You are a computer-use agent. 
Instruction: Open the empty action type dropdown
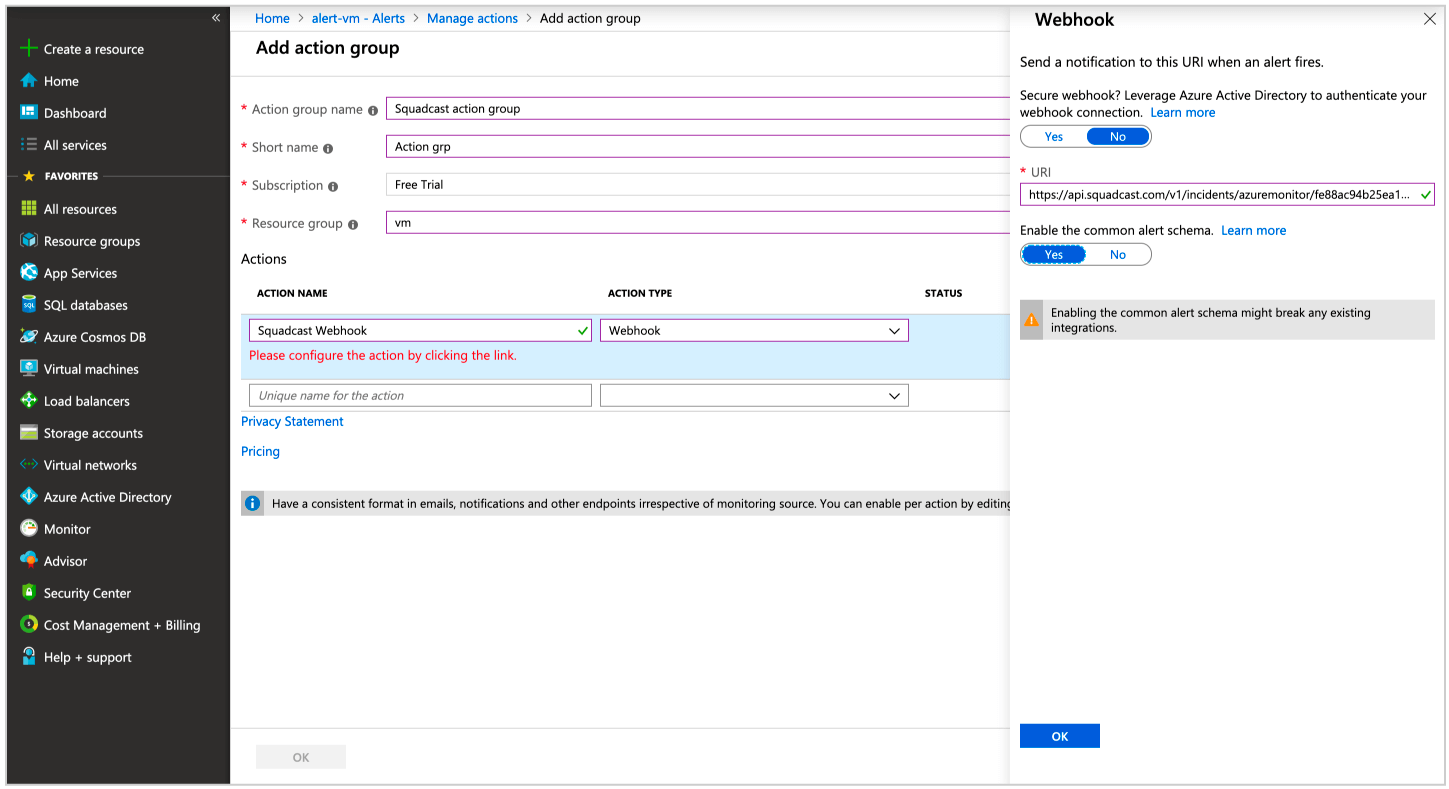tap(754, 395)
